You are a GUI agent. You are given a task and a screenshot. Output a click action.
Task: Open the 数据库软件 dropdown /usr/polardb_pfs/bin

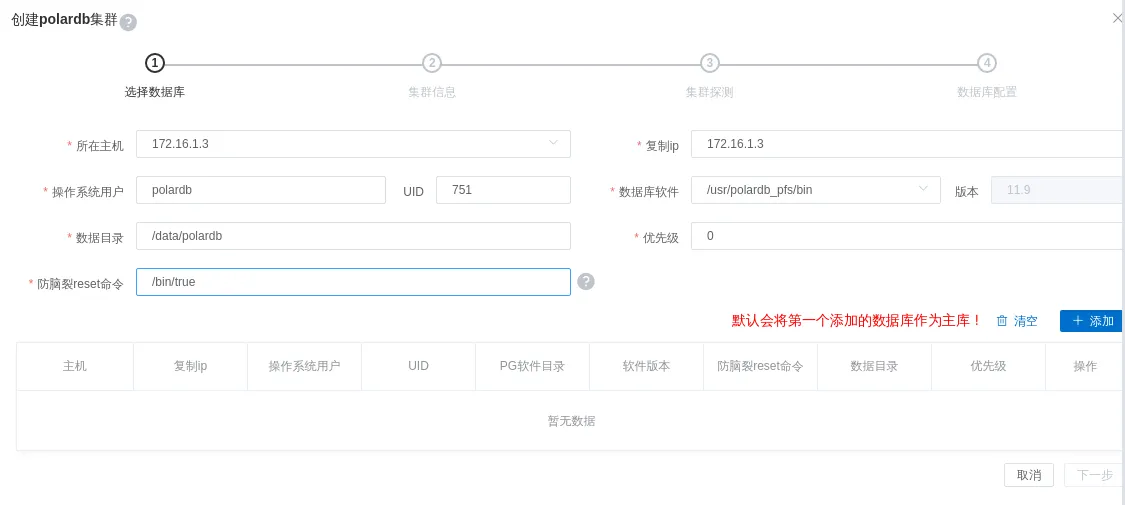pyautogui.click(x=816, y=190)
